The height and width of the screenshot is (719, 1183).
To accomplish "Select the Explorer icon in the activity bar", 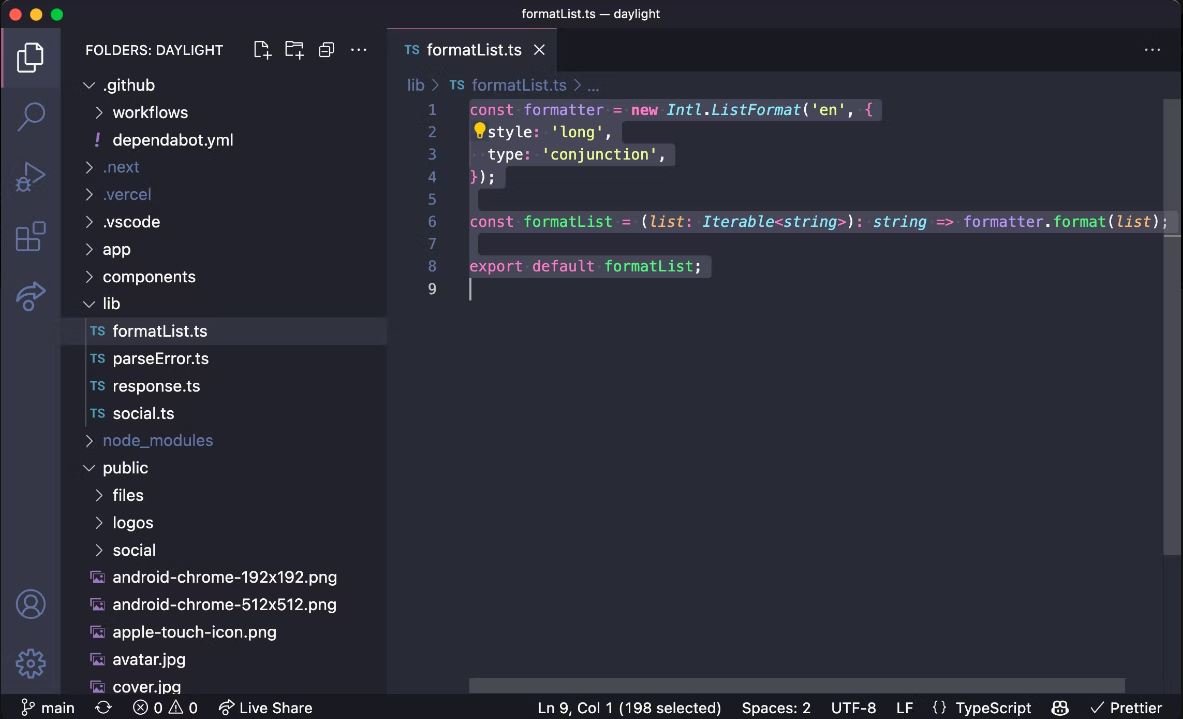I will (30, 58).
